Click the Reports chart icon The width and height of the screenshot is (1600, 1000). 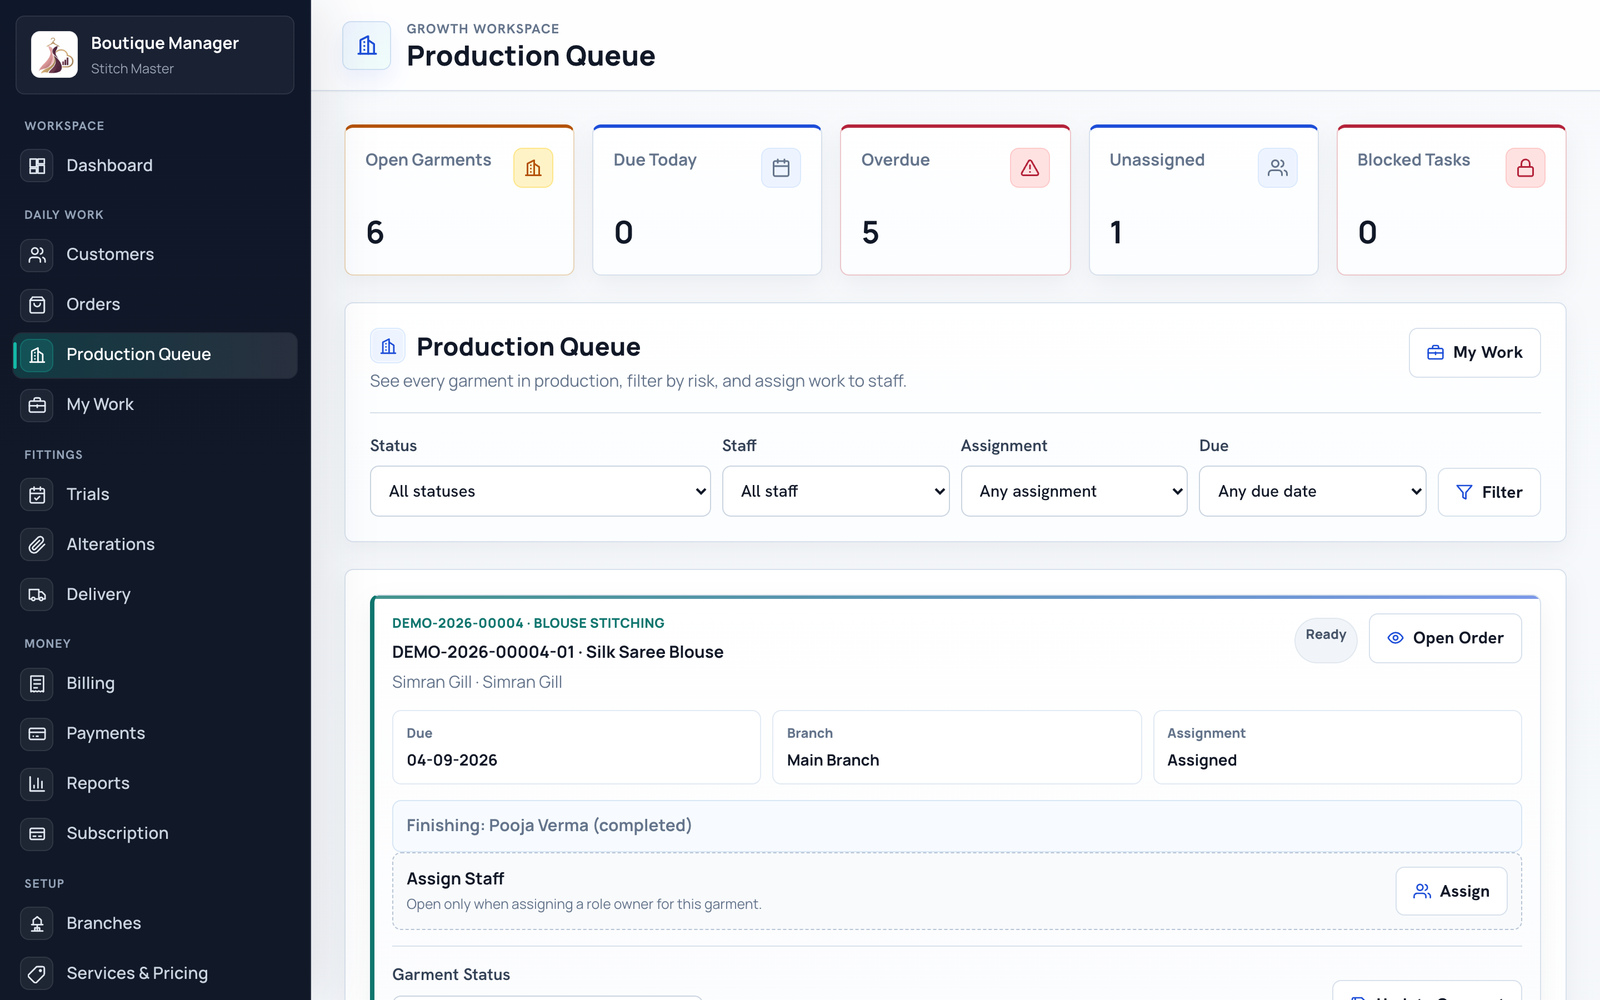(37, 784)
